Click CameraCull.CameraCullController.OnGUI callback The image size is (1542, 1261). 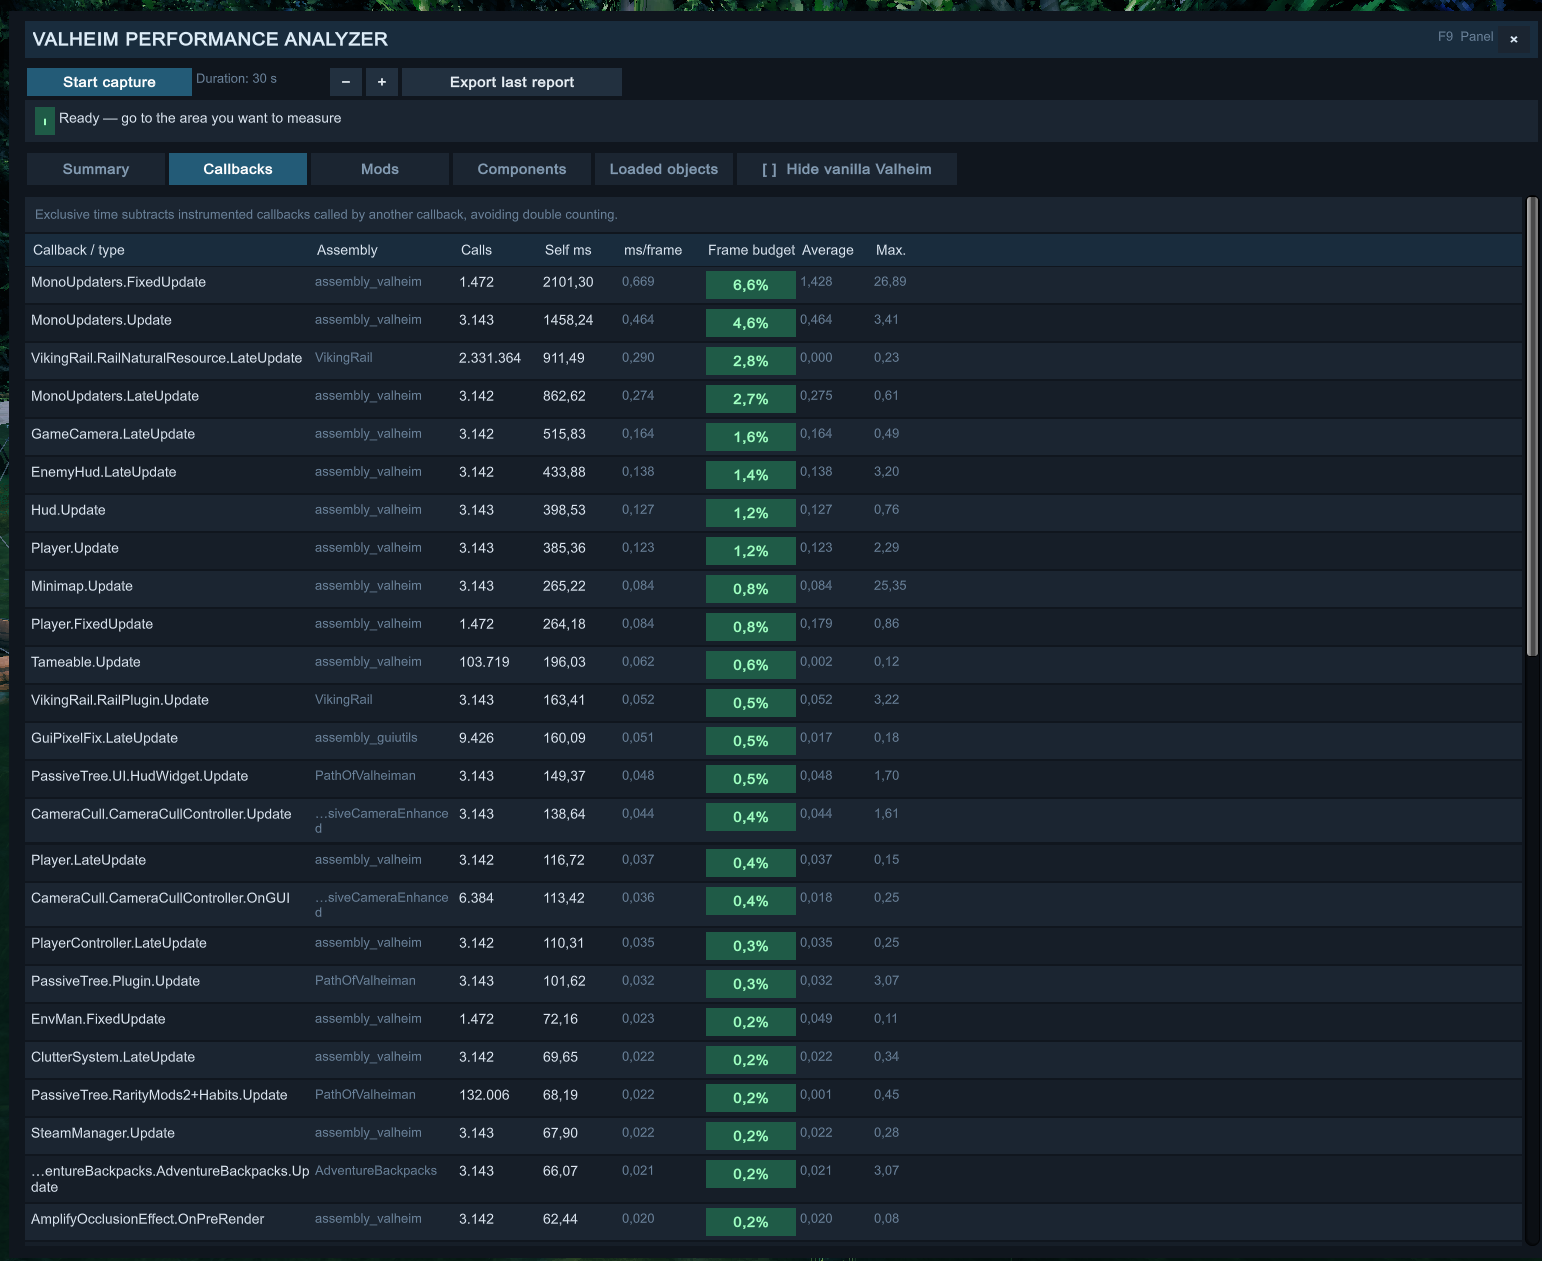160,898
